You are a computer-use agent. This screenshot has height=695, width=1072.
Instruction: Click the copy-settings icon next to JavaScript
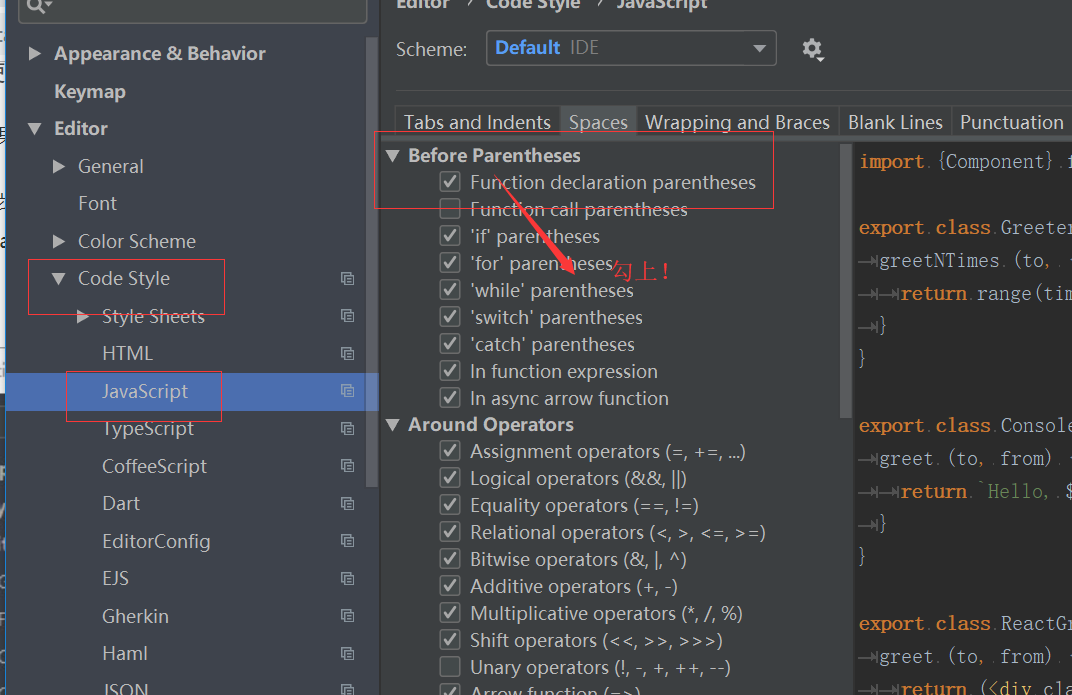(x=347, y=390)
